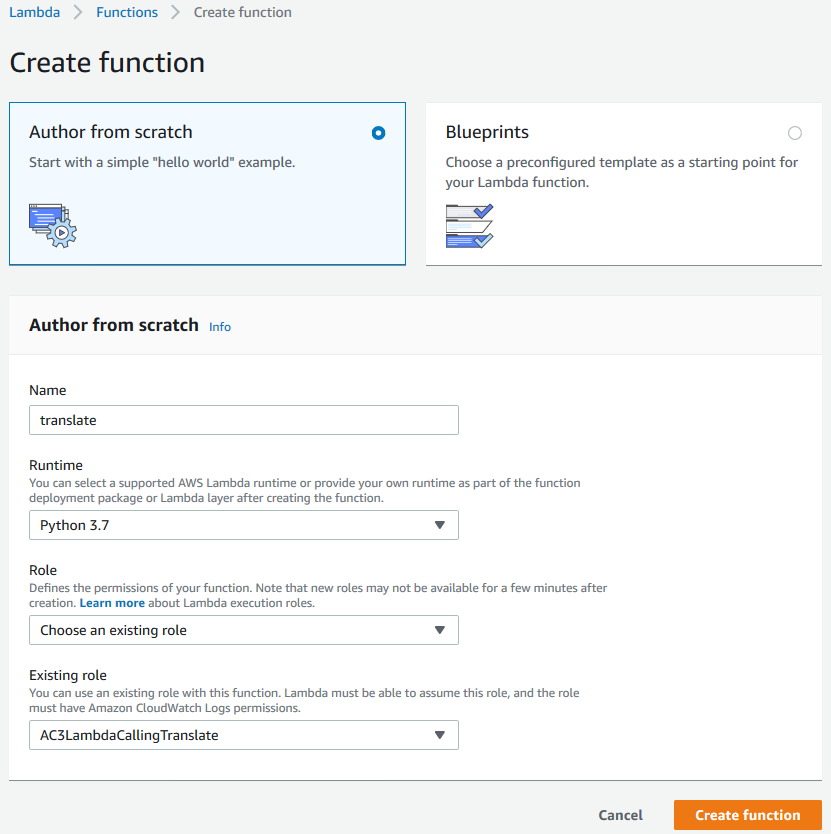The height and width of the screenshot is (834, 831).
Task: Open the AC3LambdaCallingTranslate existing role dropdown
Action: point(244,735)
